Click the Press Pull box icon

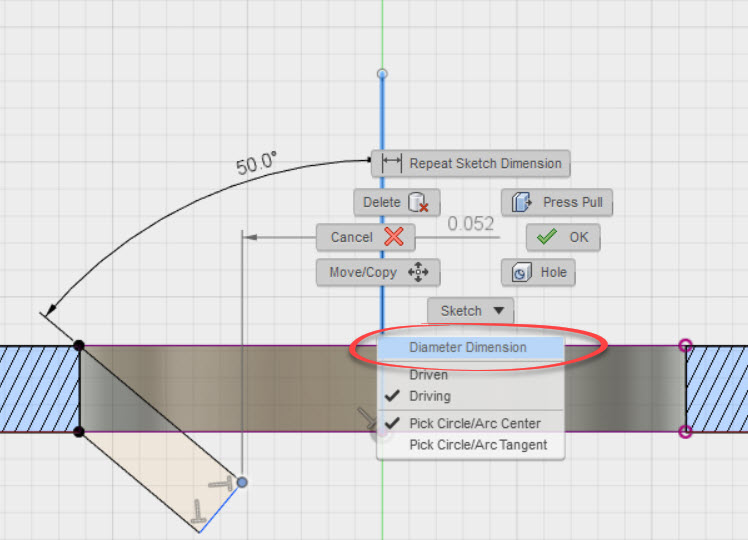(x=521, y=202)
